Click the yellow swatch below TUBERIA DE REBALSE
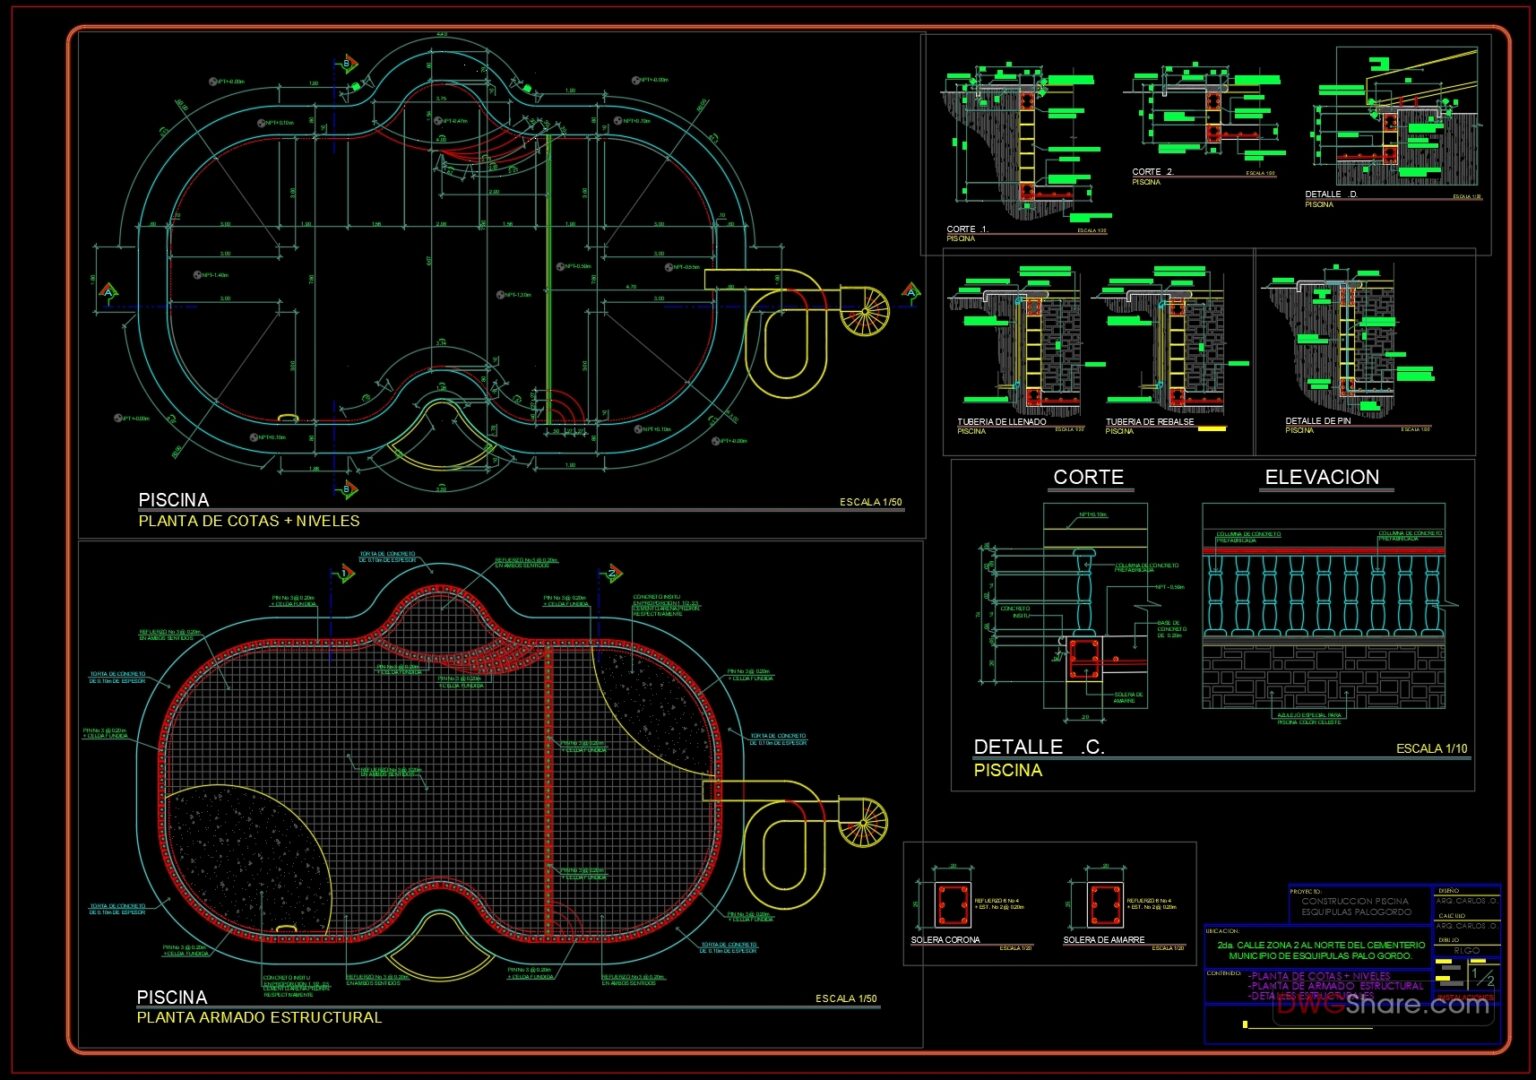The width and height of the screenshot is (1536, 1080). coord(1213,431)
